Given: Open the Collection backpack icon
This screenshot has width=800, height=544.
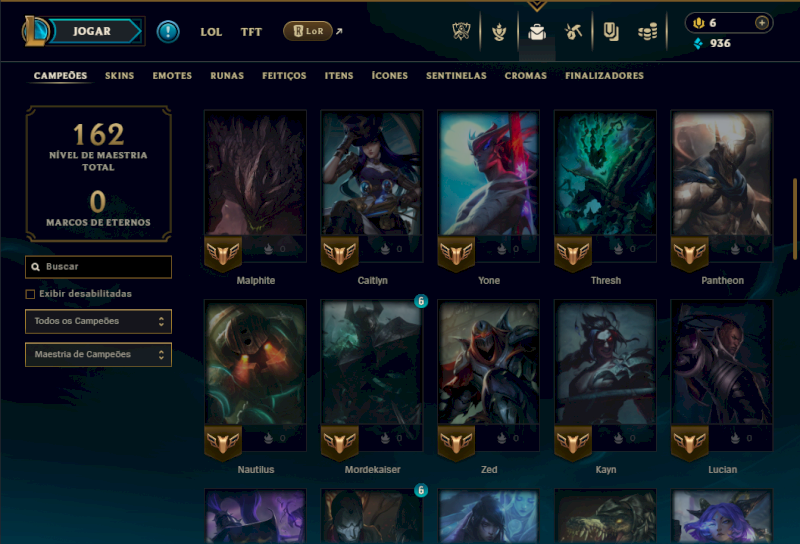Looking at the screenshot, I should click(537, 32).
